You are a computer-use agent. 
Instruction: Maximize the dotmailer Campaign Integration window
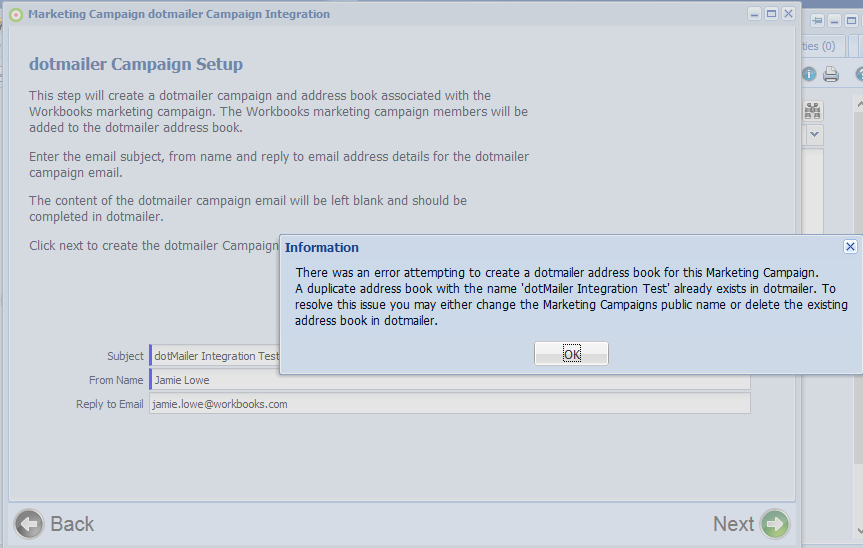772,14
